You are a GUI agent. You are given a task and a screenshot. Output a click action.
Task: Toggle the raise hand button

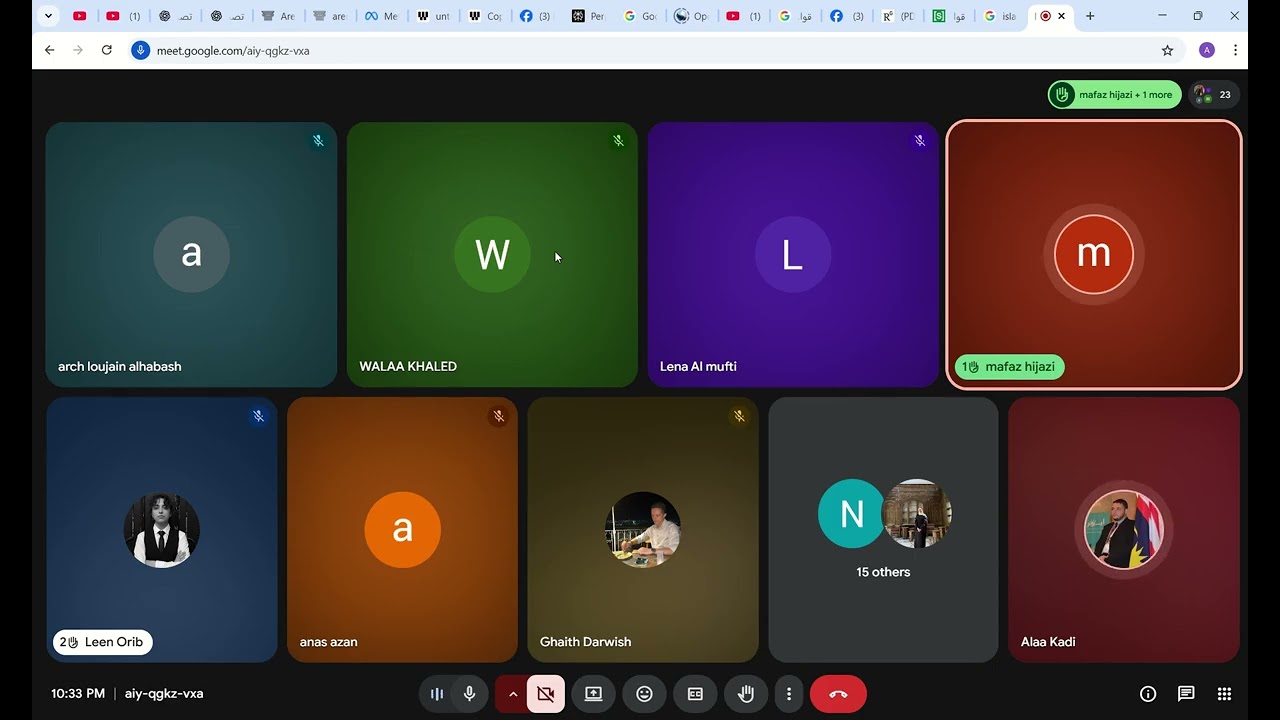point(746,694)
